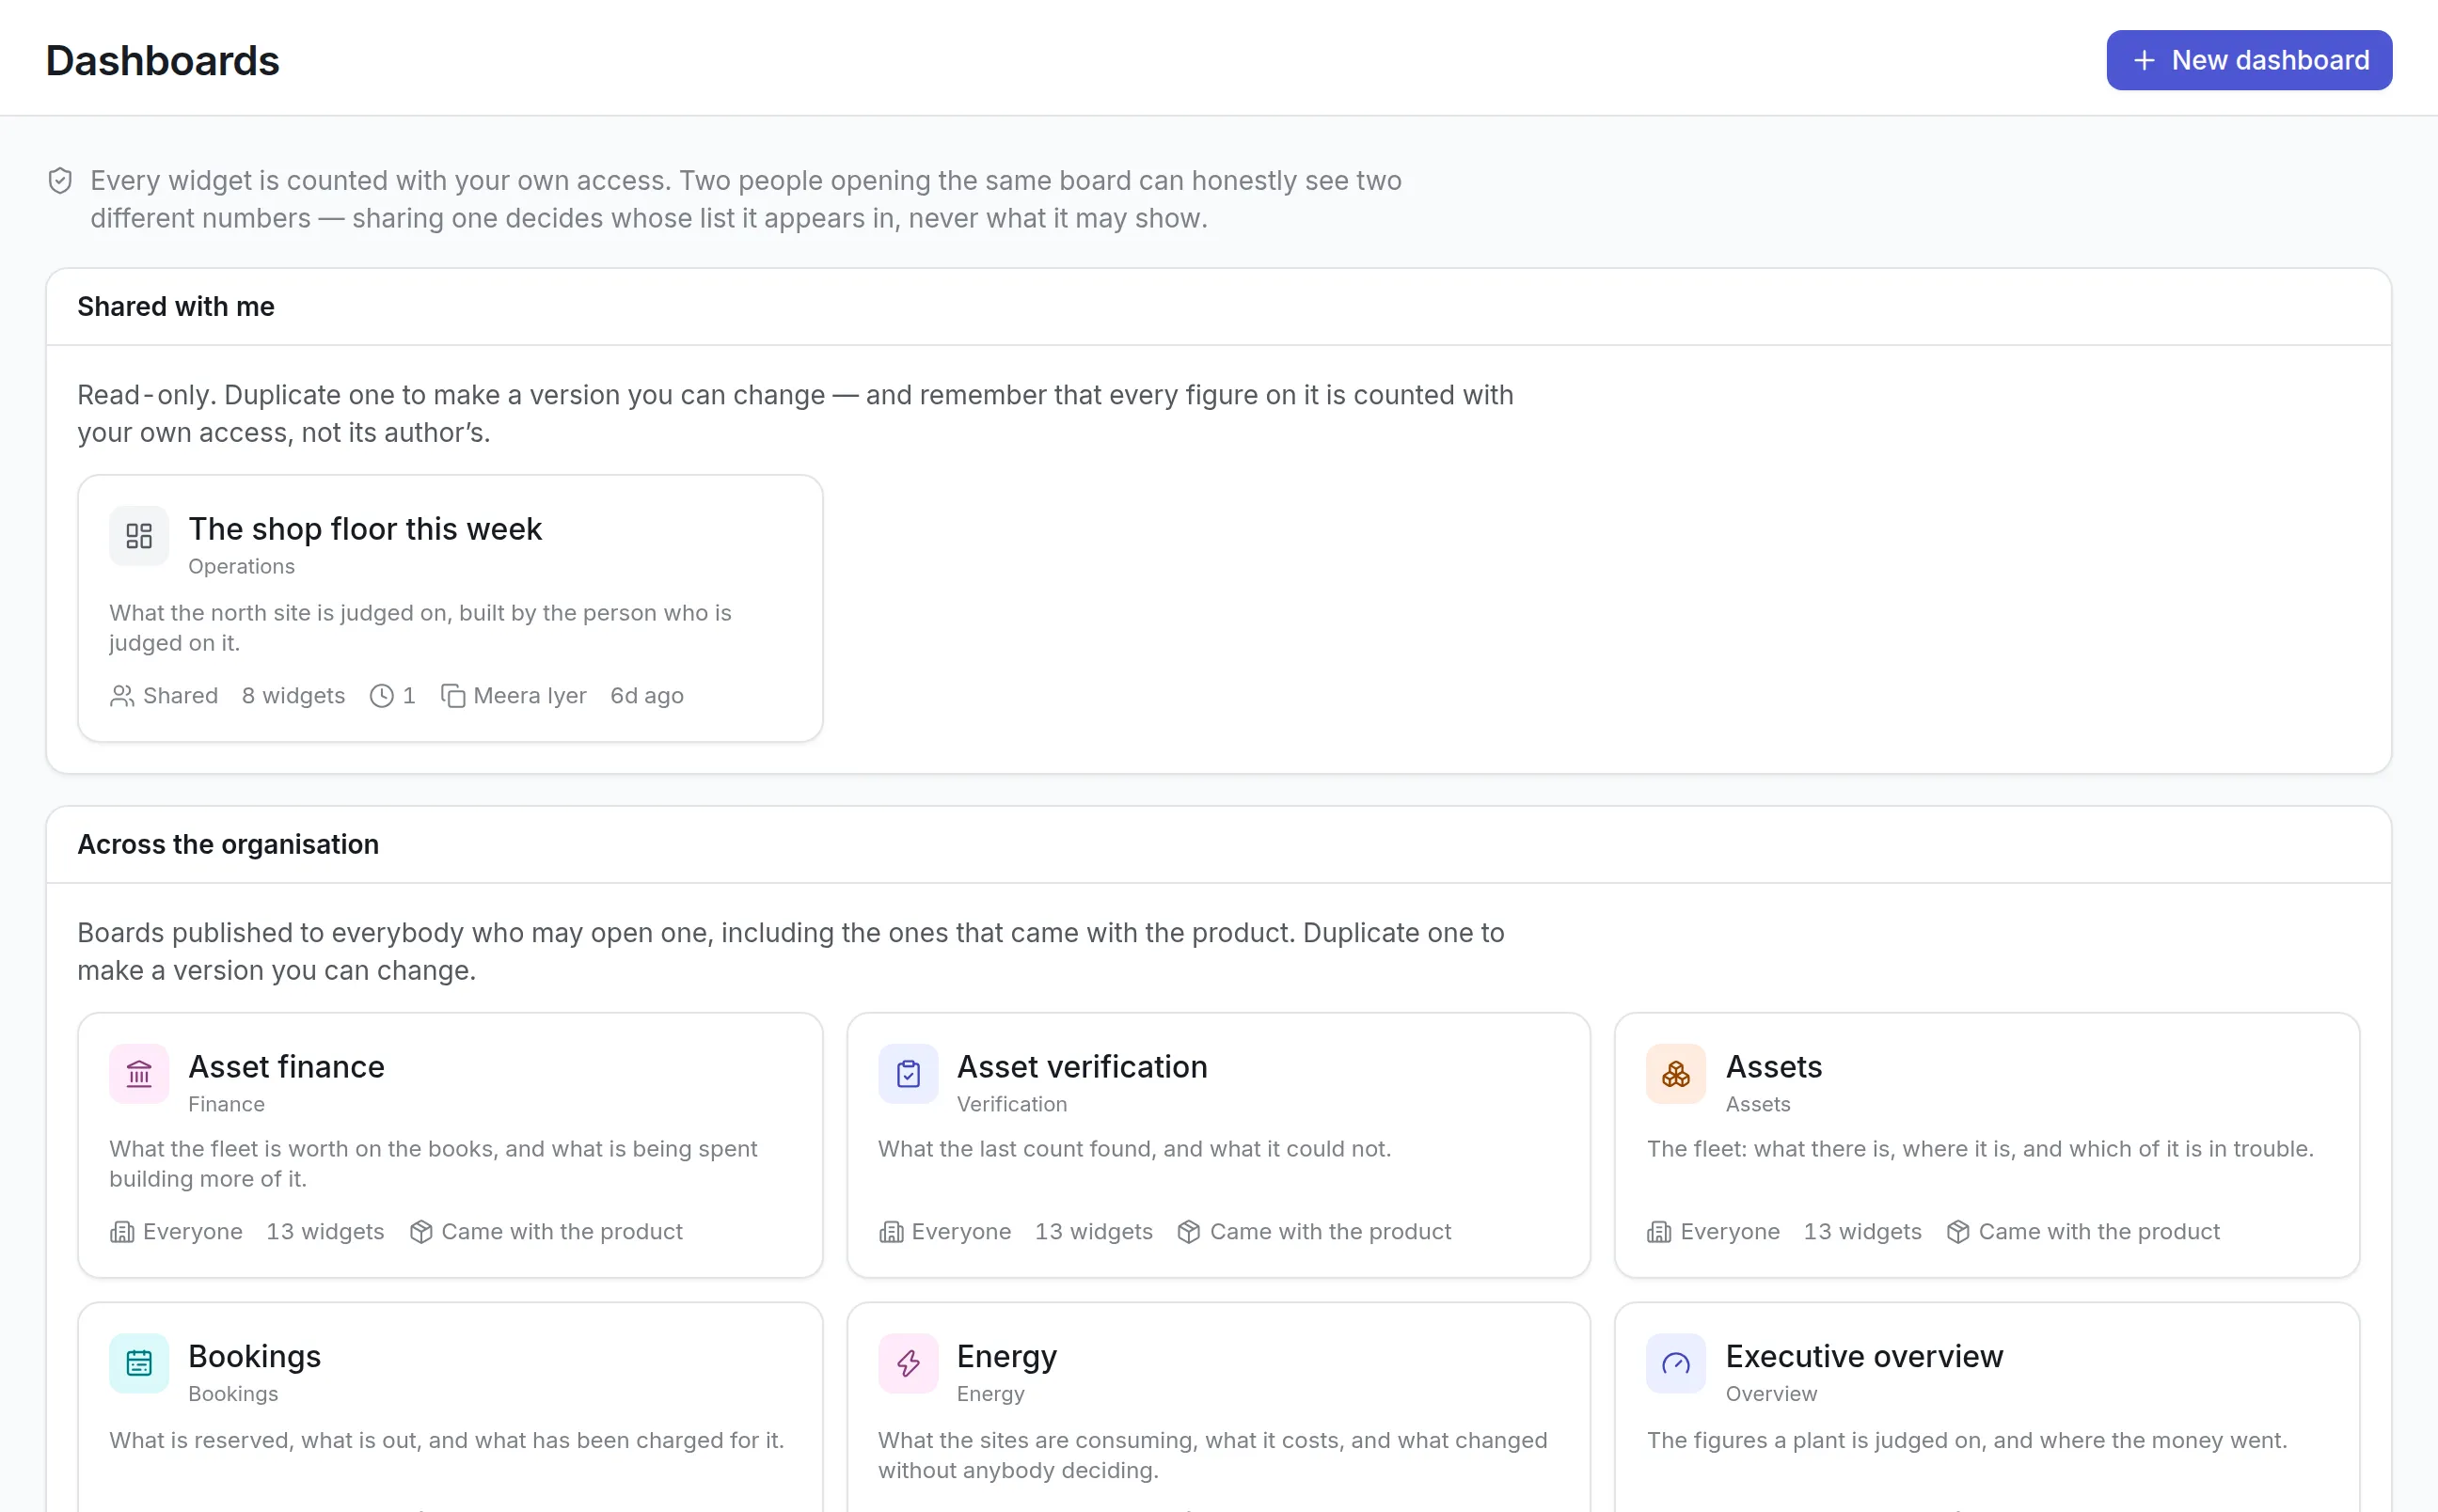Open the Assets dashboard title
2438x1512 pixels.
[1774, 1067]
